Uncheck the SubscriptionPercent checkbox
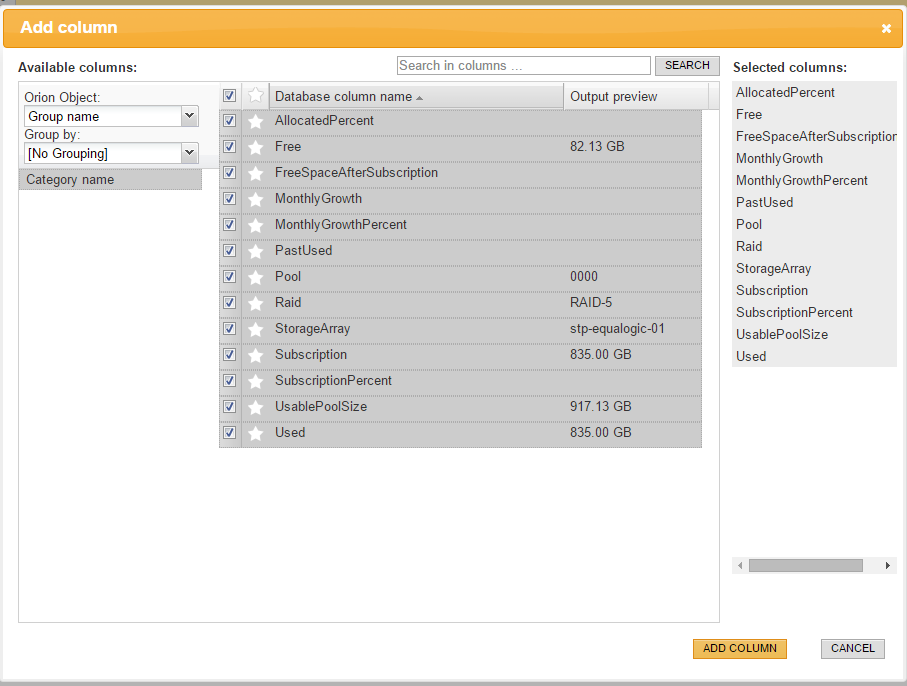The image size is (907, 686). [x=230, y=381]
